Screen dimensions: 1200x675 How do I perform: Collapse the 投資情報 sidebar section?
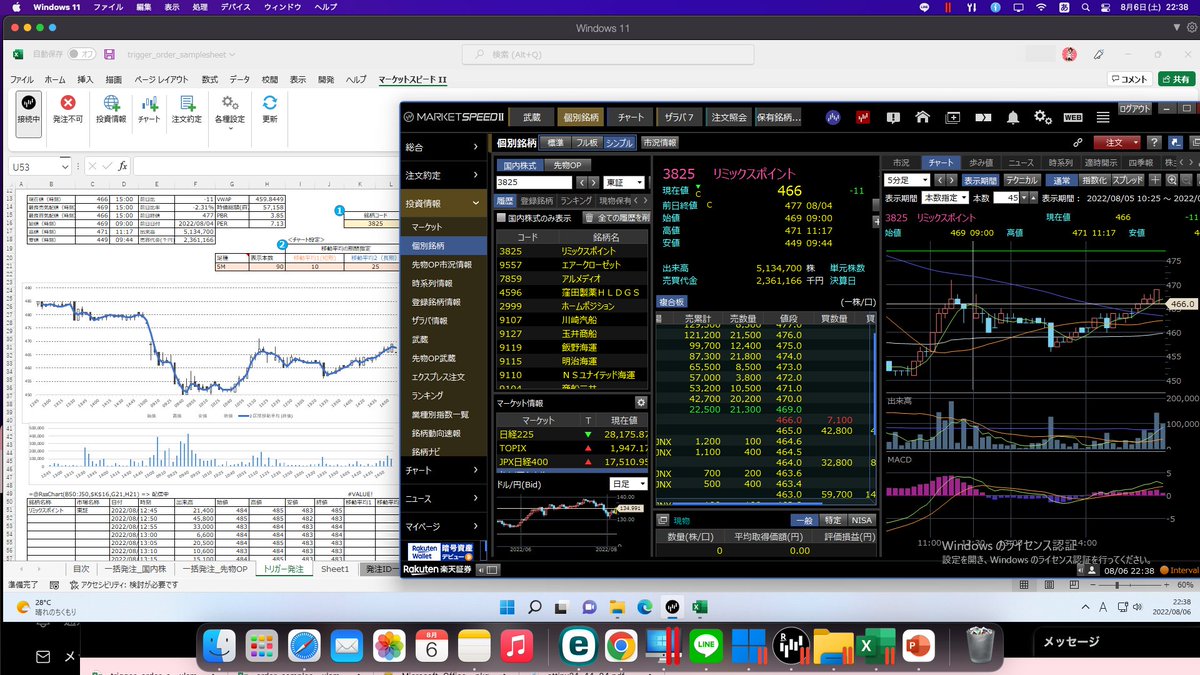[444, 204]
